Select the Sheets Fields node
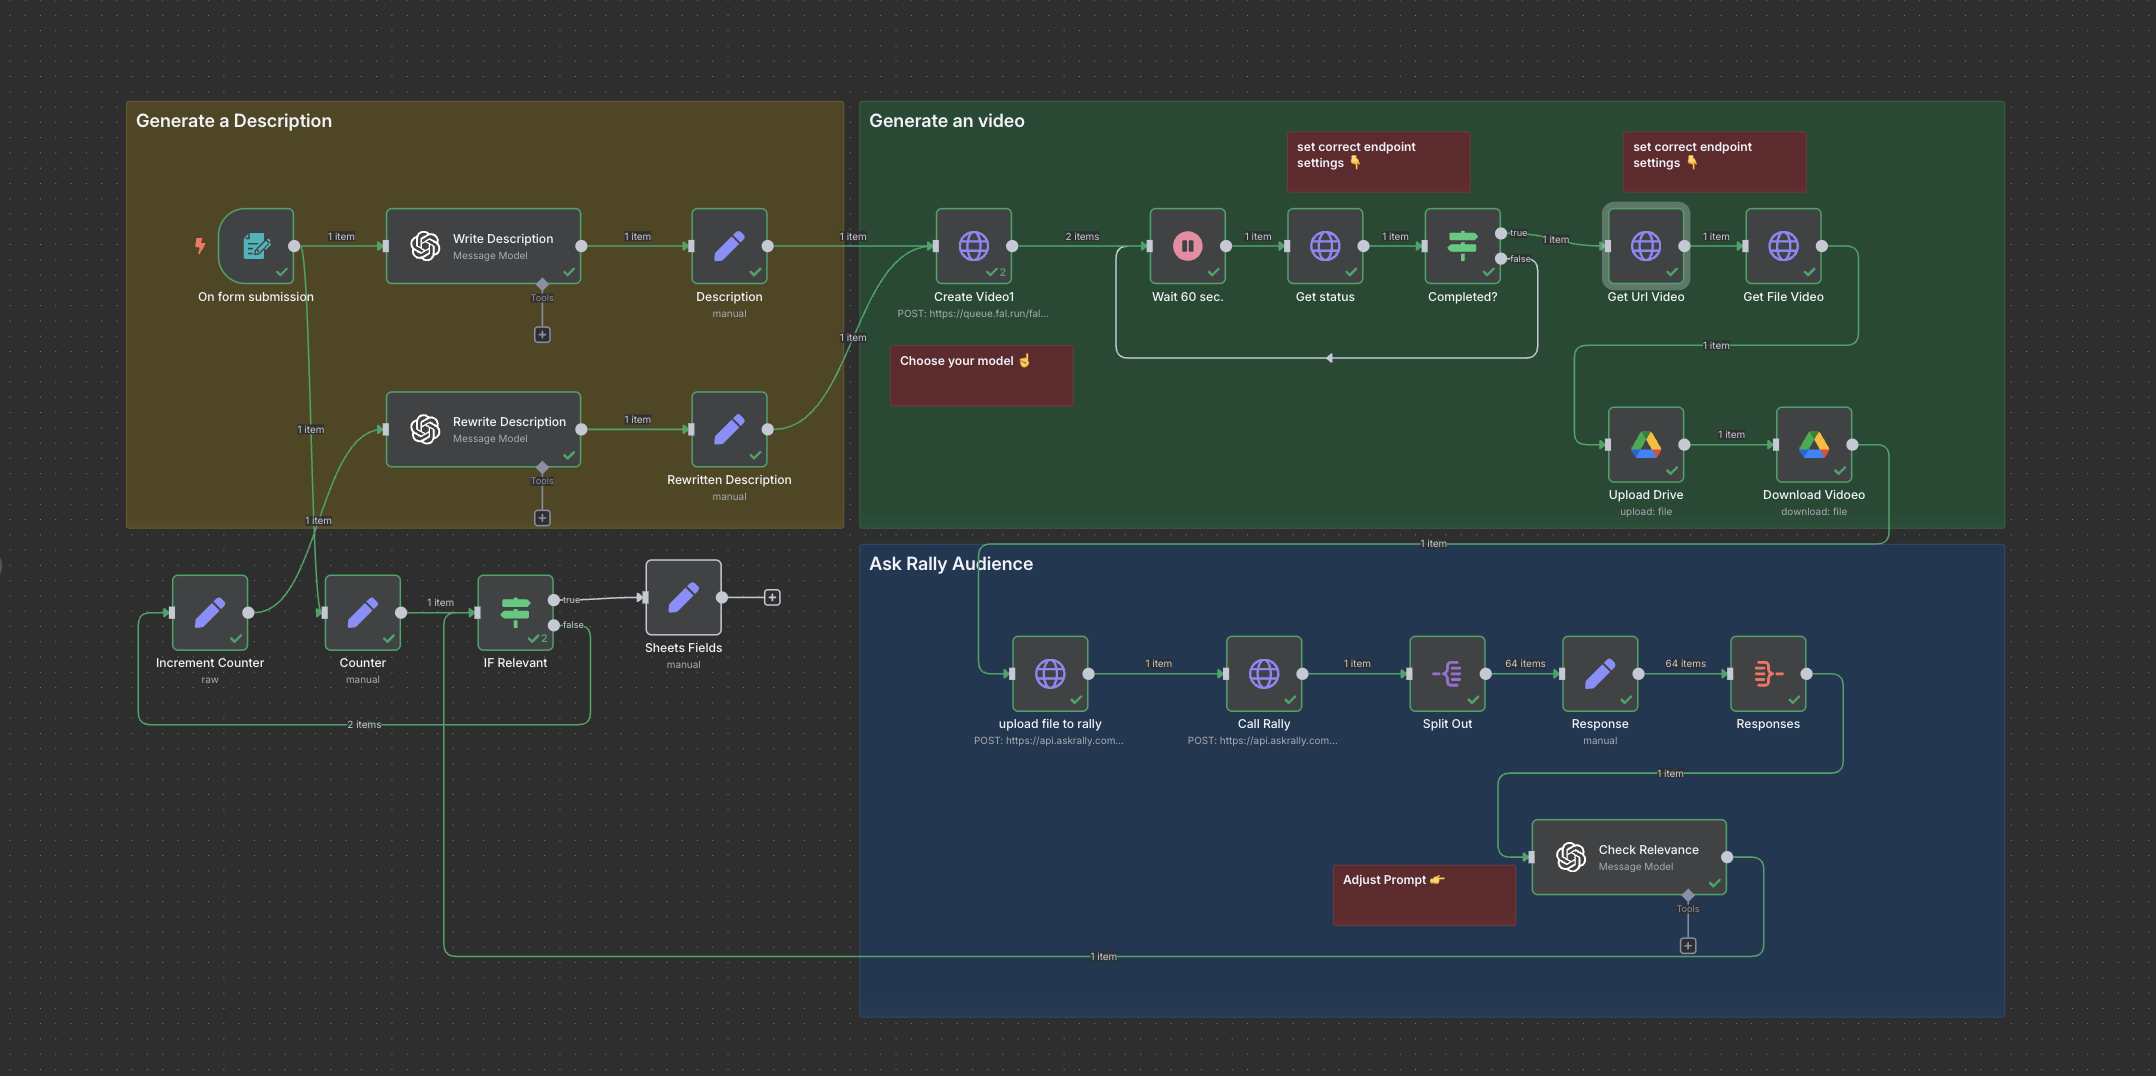Screen dimensions: 2156x1076 coord(684,597)
